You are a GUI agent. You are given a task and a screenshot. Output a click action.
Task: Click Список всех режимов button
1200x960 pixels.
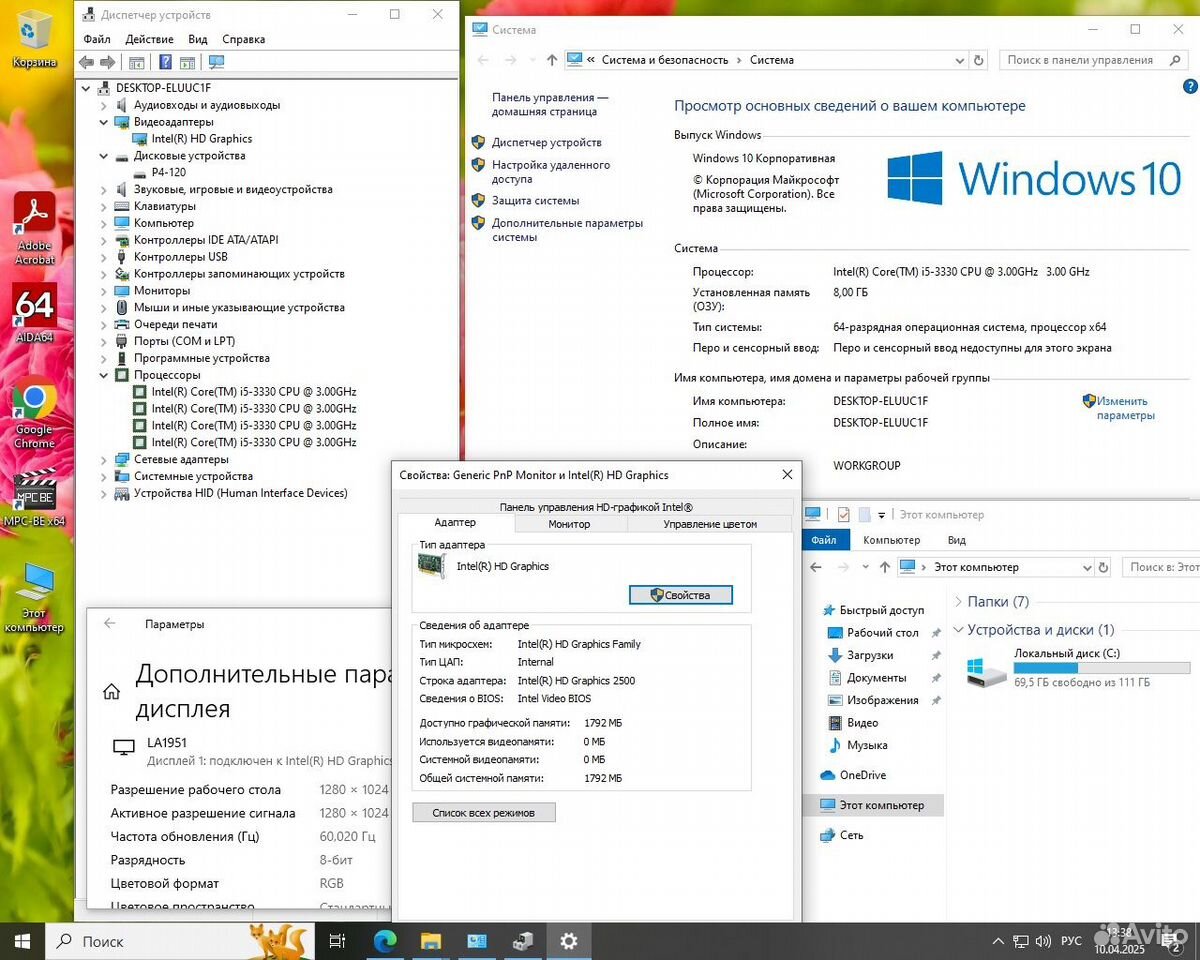[484, 813]
